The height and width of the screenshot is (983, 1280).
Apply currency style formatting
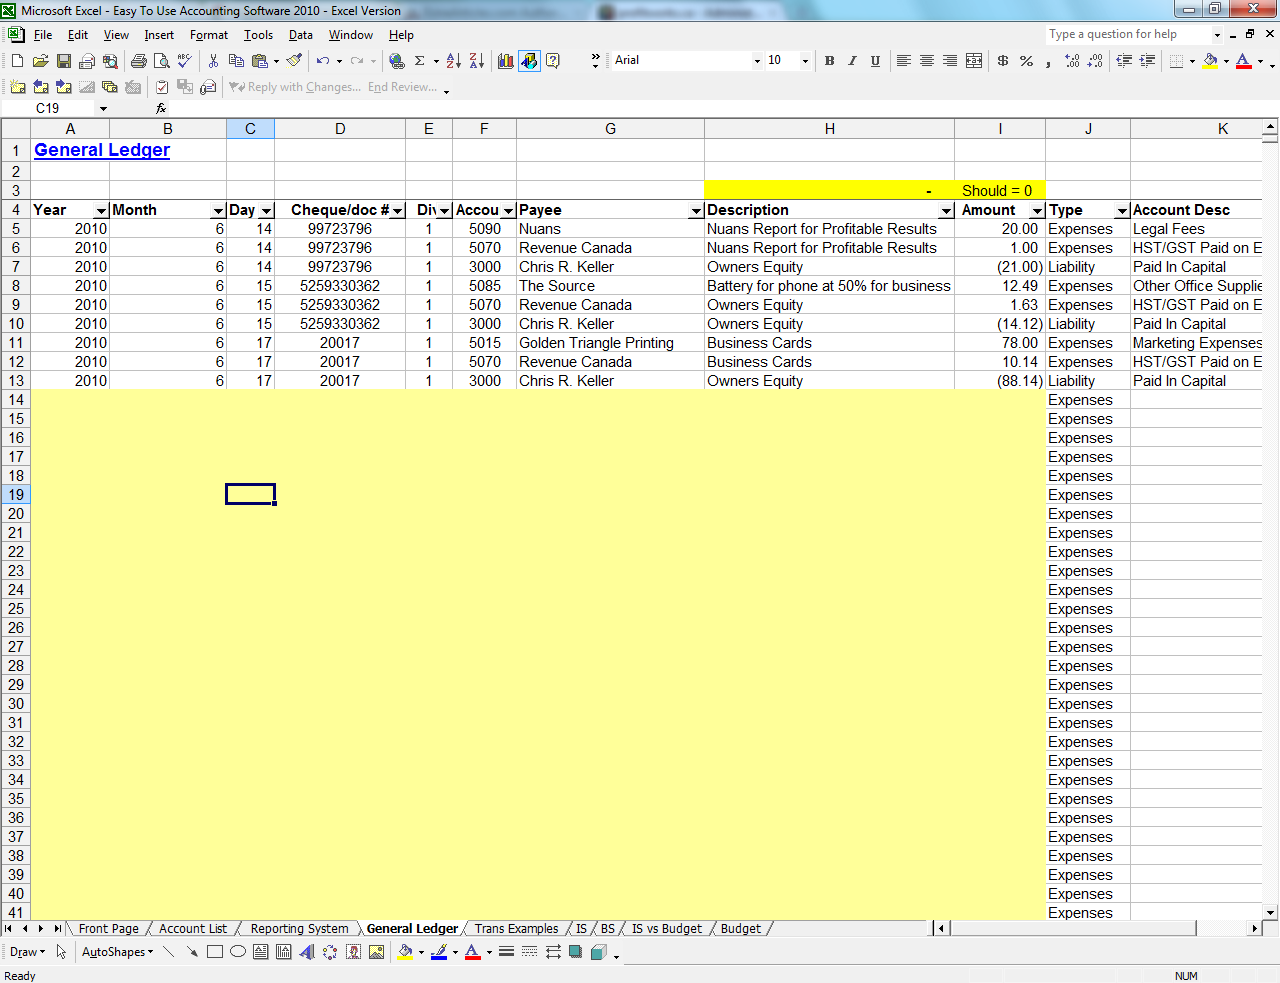1003,60
